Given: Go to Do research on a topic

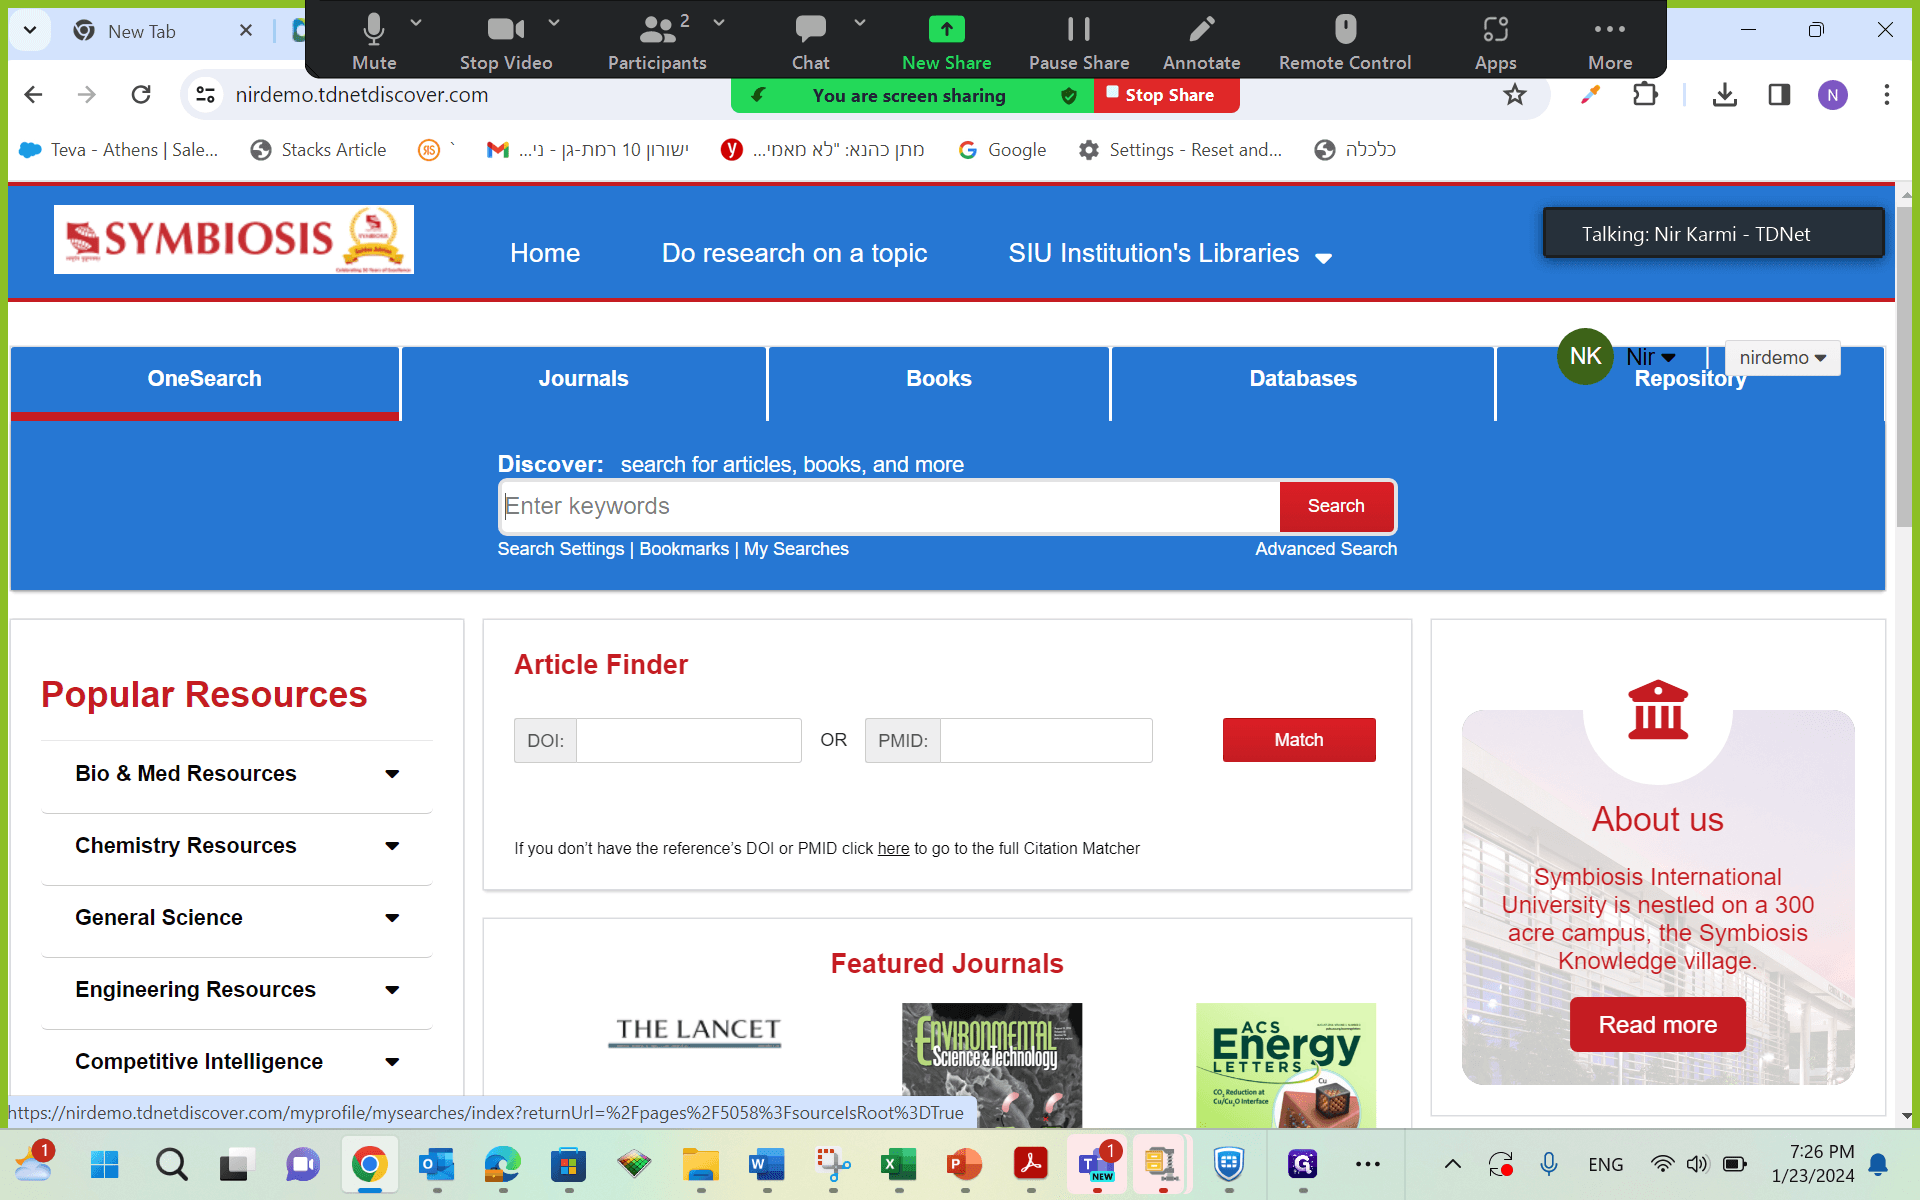Looking at the screenshot, I should click(x=794, y=254).
